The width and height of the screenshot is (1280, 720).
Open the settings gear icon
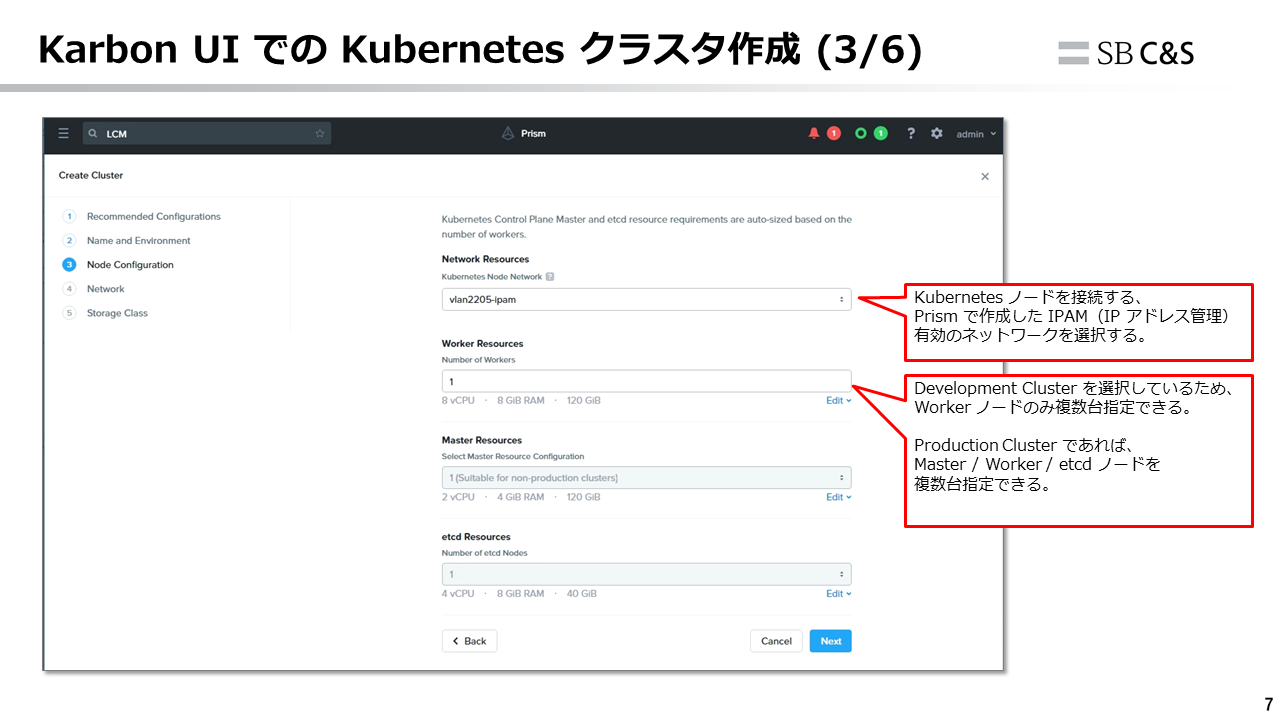[x=937, y=133]
